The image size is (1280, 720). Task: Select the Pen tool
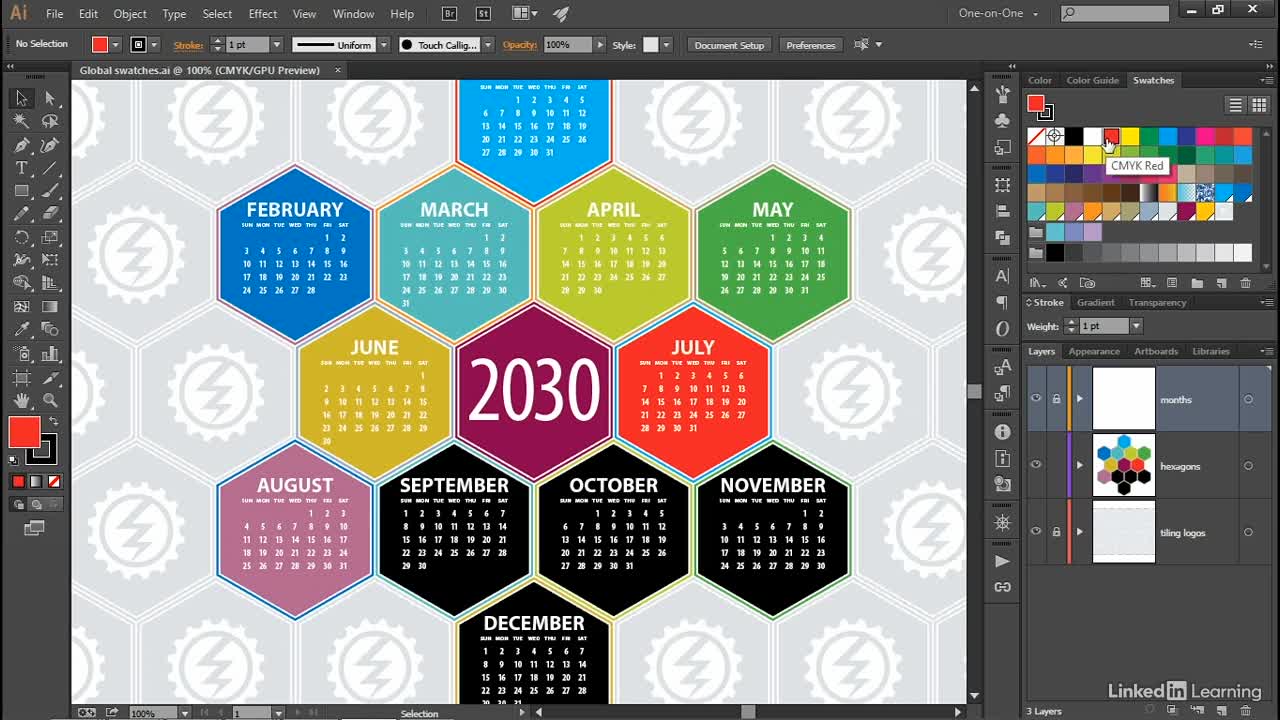tap(21, 145)
